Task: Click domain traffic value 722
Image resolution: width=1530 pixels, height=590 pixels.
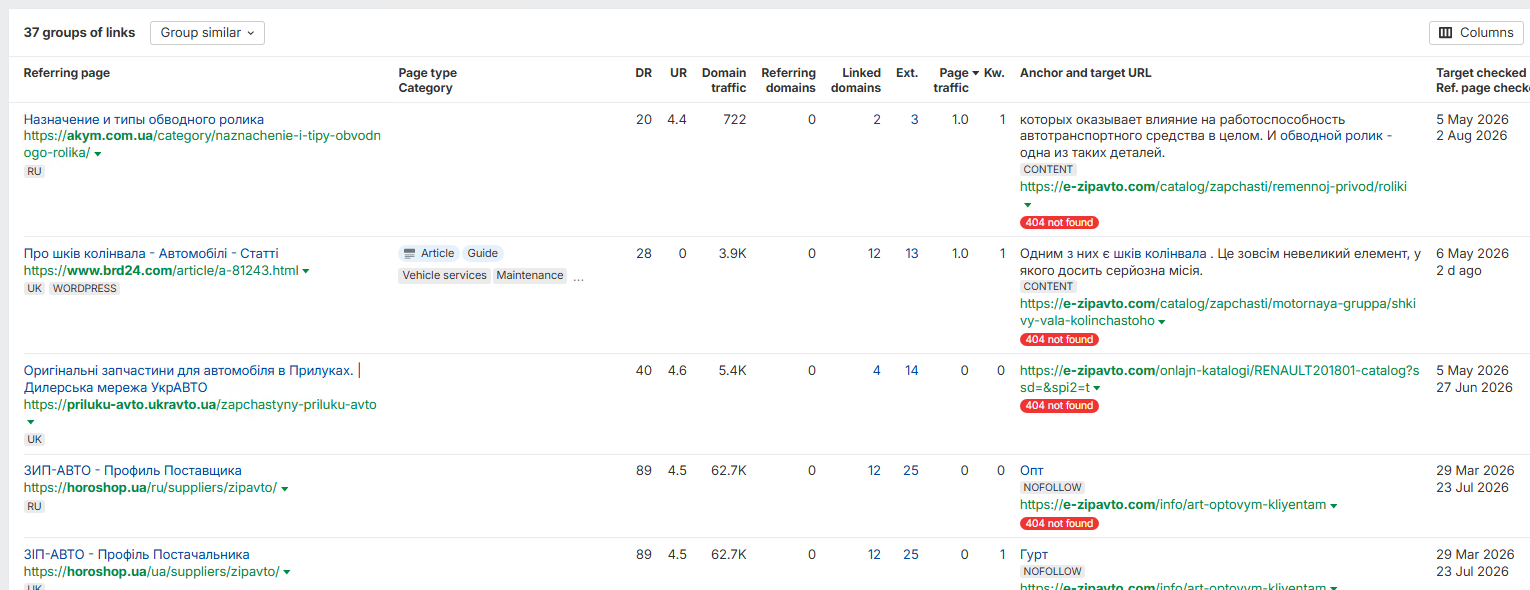Action: [735, 119]
